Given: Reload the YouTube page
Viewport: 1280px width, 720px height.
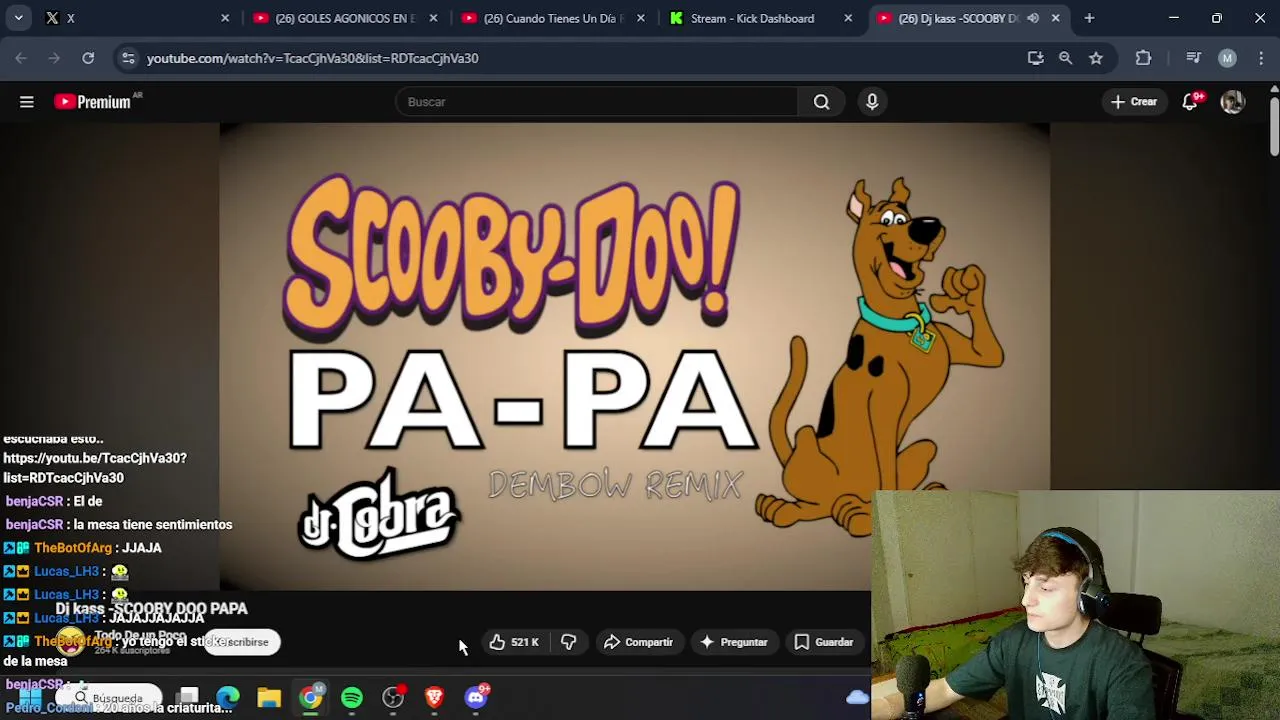Looking at the screenshot, I should tap(88, 58).
